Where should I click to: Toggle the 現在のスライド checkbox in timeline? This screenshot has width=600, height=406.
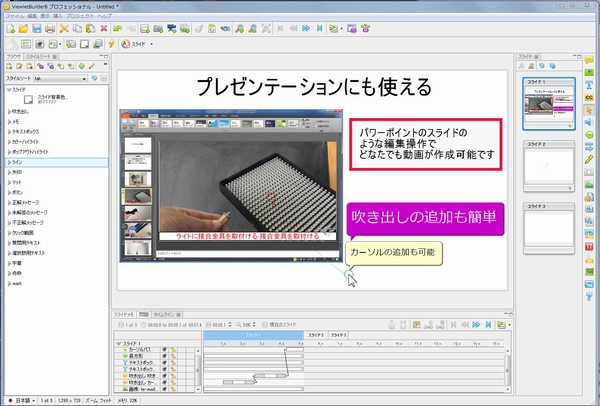click(265, 324)
